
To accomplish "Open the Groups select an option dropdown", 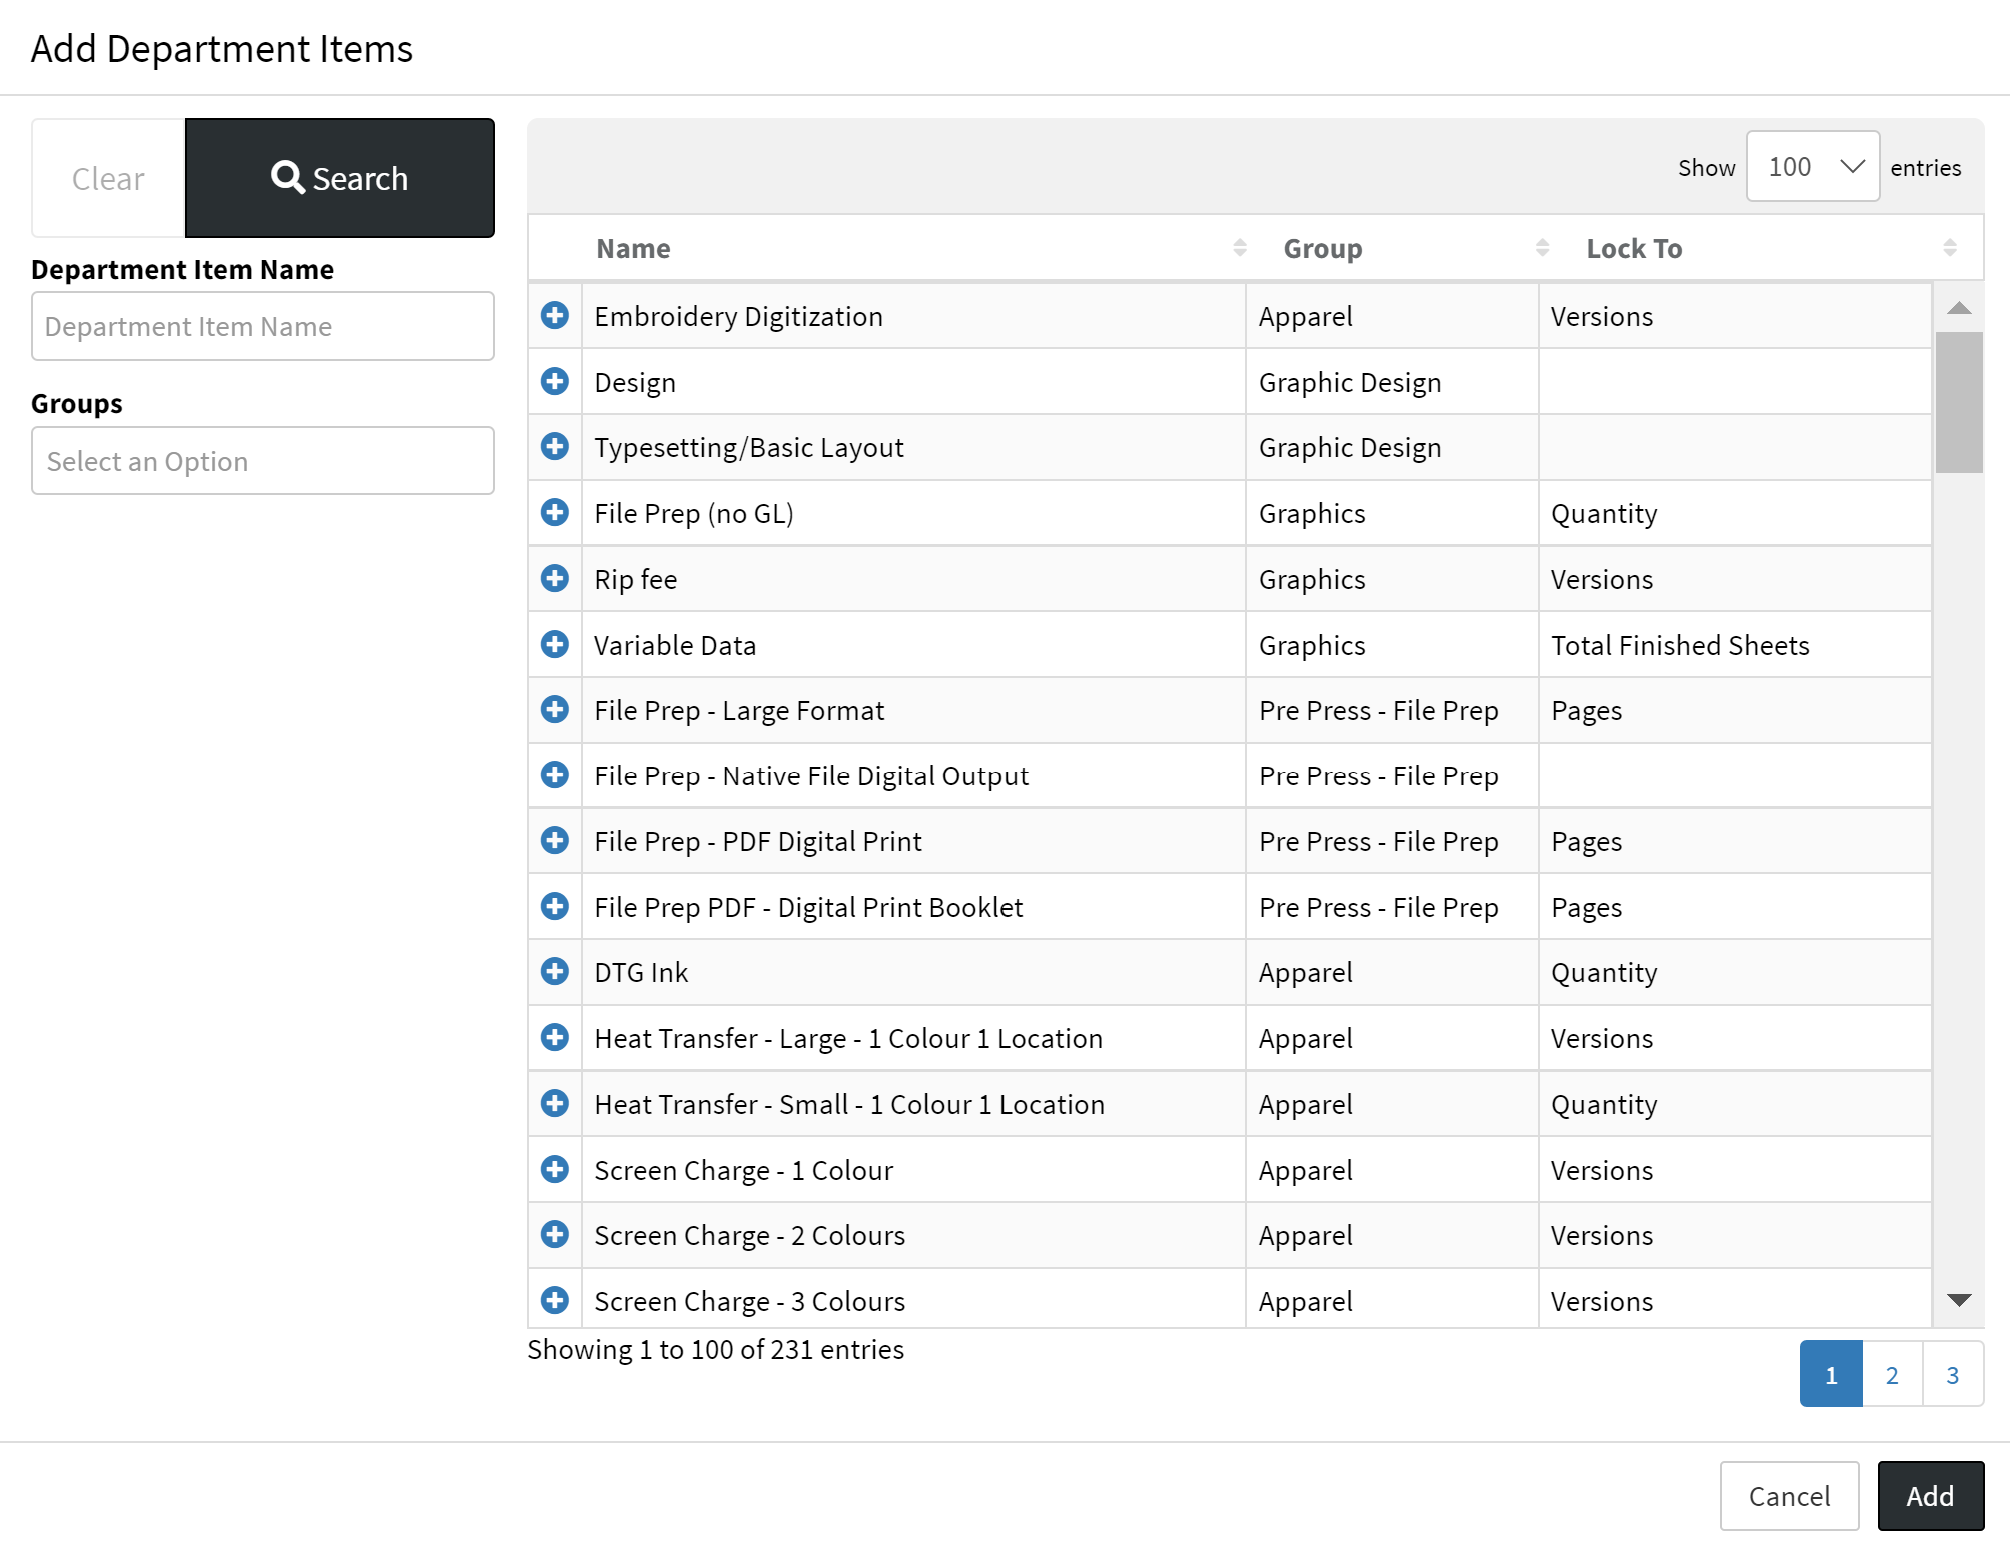I will 263,461.
